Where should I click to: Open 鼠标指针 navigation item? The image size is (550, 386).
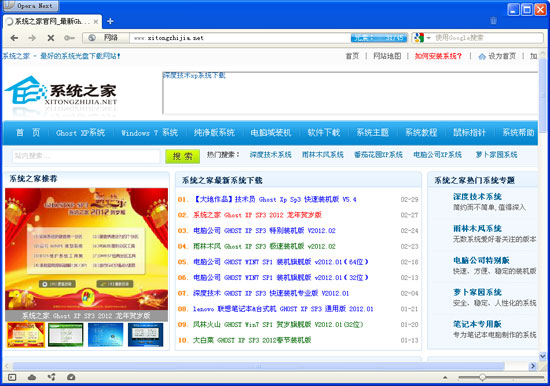pos(470,133)
